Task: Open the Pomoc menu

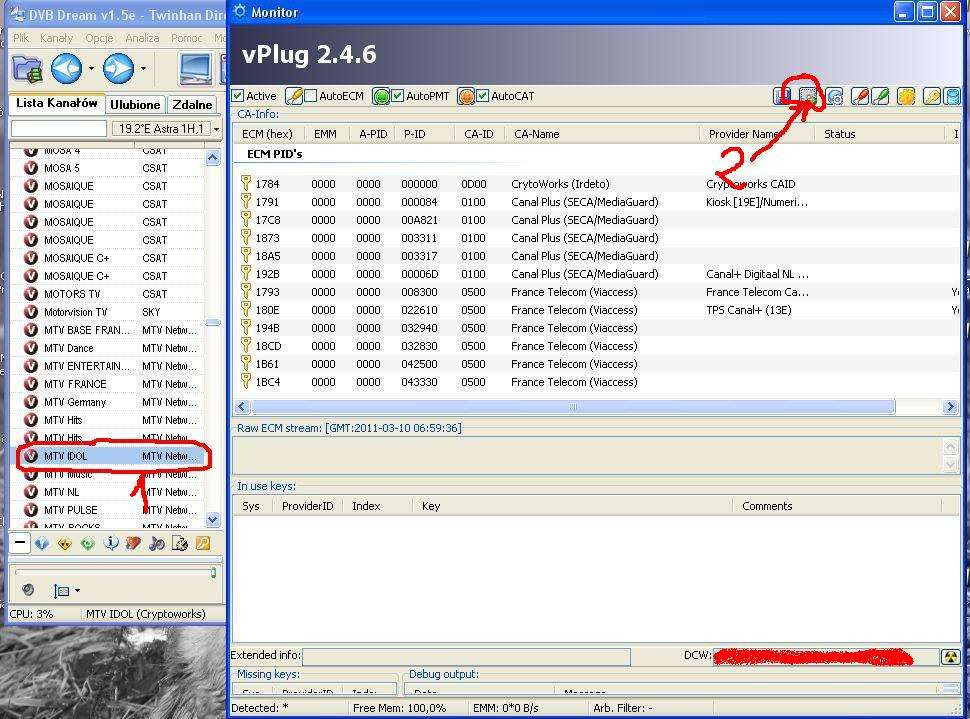Action: (186, 38)
